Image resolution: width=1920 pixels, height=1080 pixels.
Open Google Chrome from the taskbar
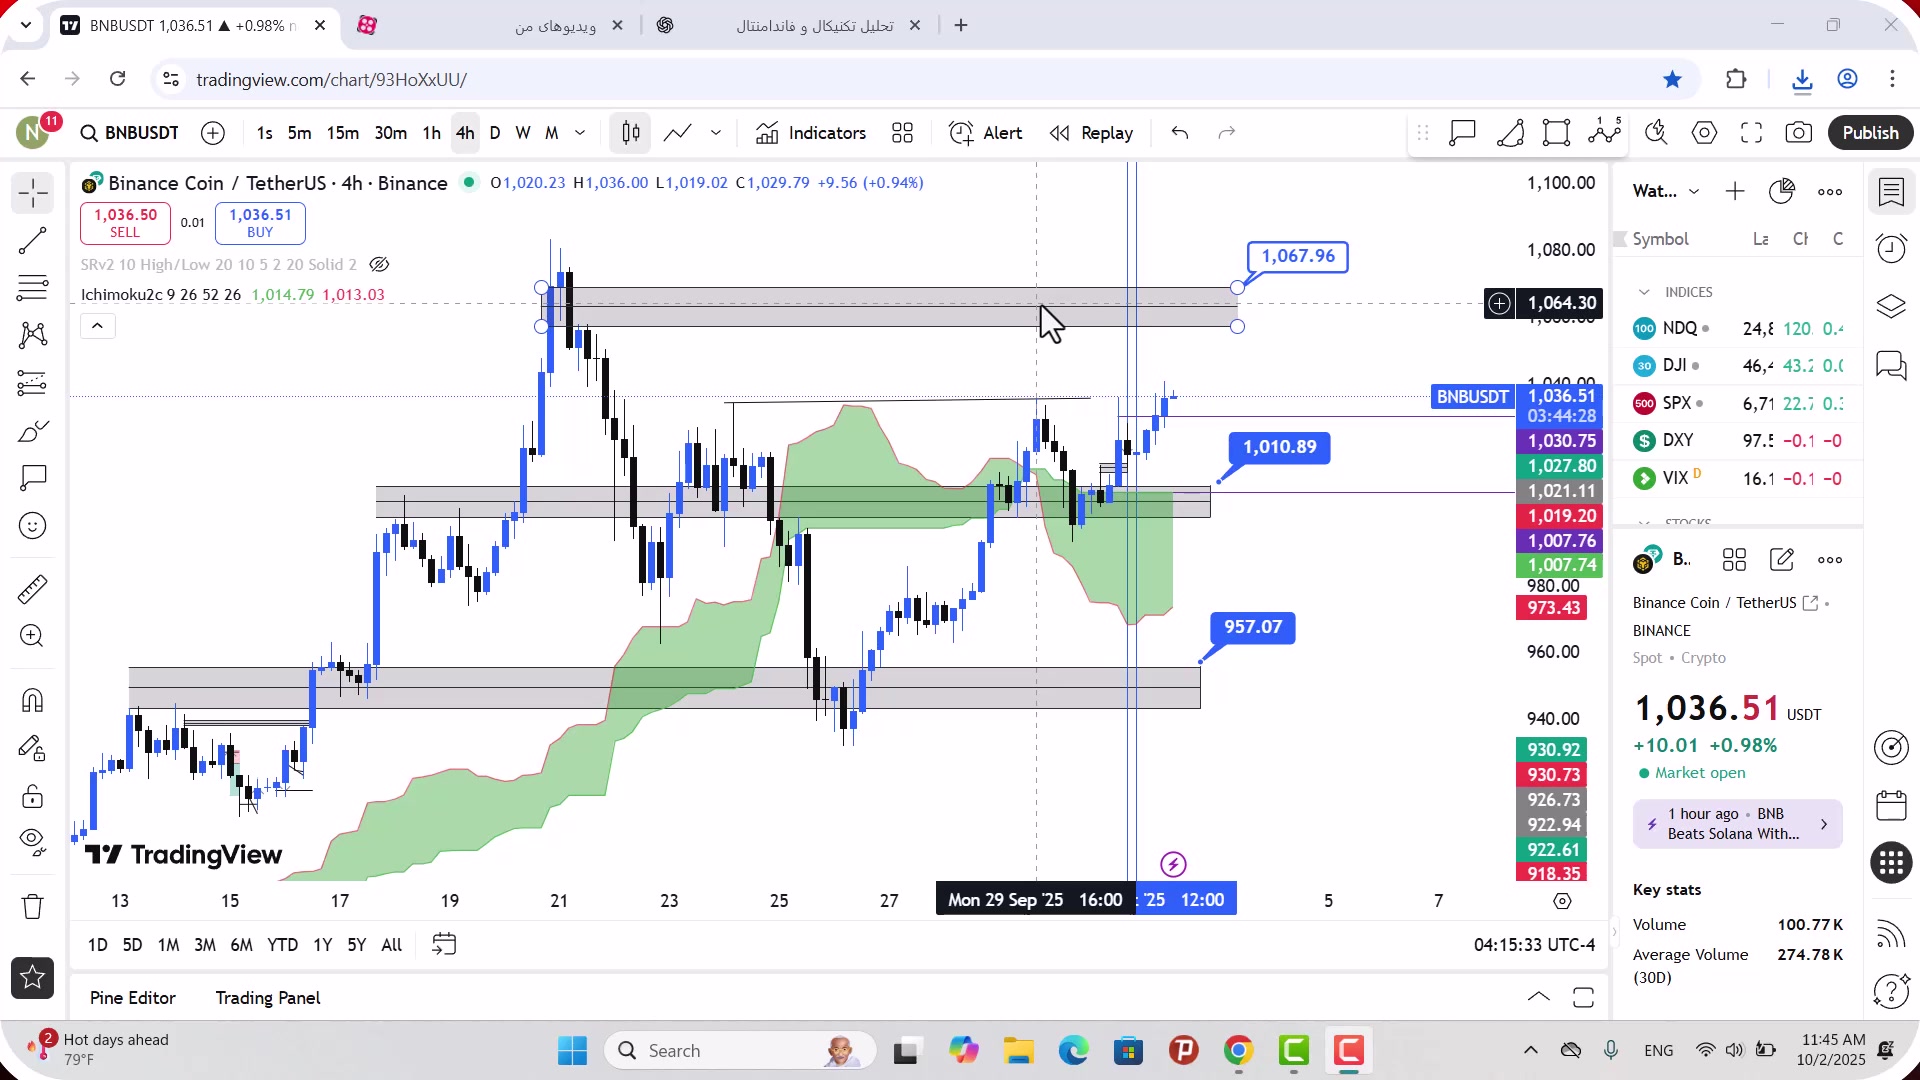[1239, 1051]
